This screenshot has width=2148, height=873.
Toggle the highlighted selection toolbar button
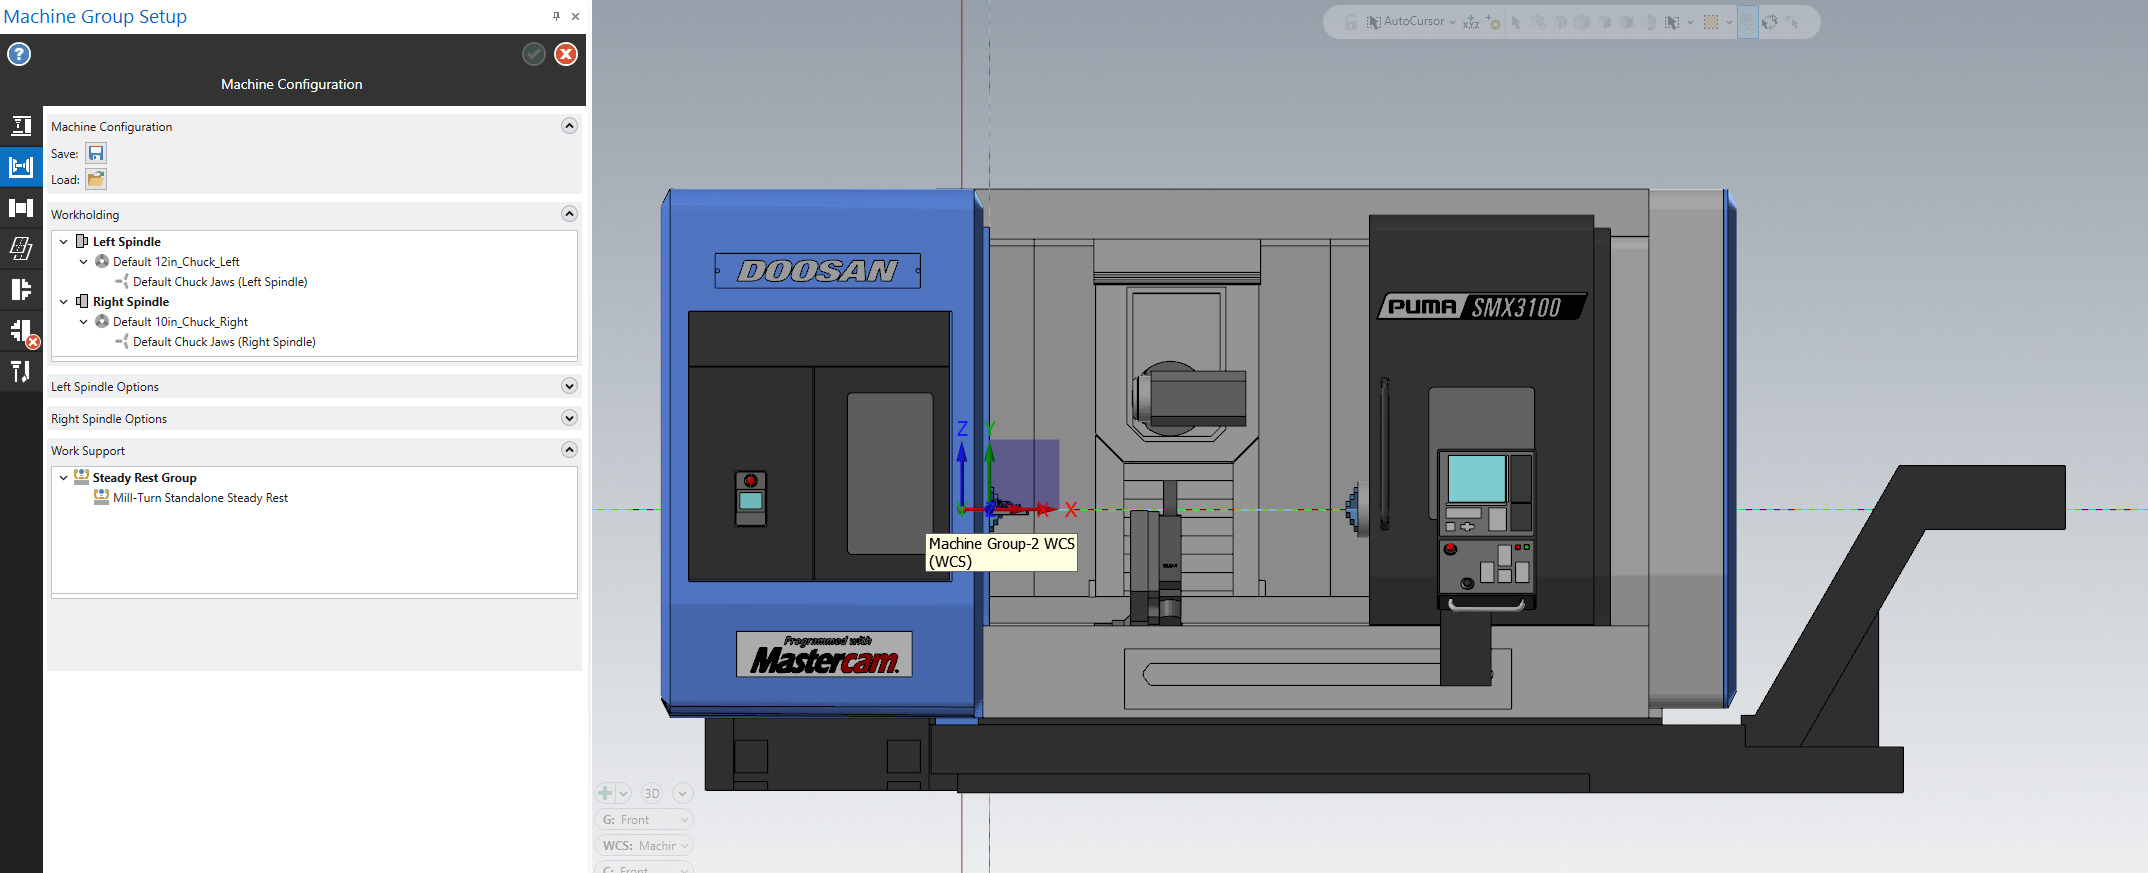click(x=1747, y=22)
